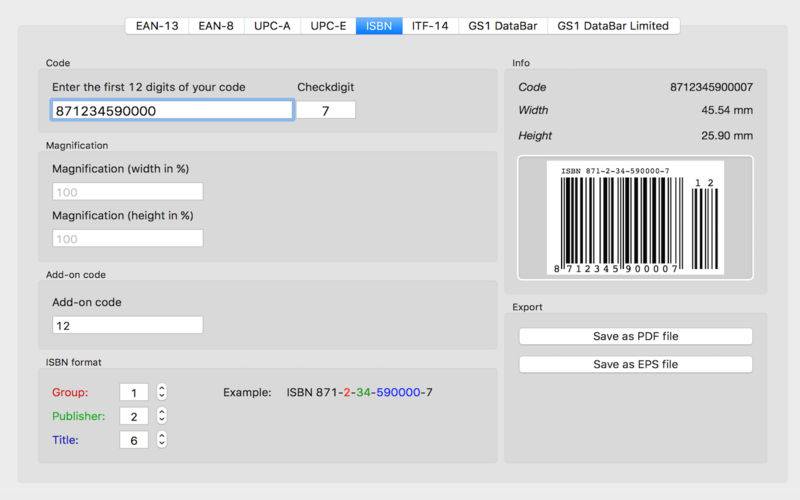Decrease the Publisher stepper value
This screenshot has height=500, width=800.
tap(162, 420)
